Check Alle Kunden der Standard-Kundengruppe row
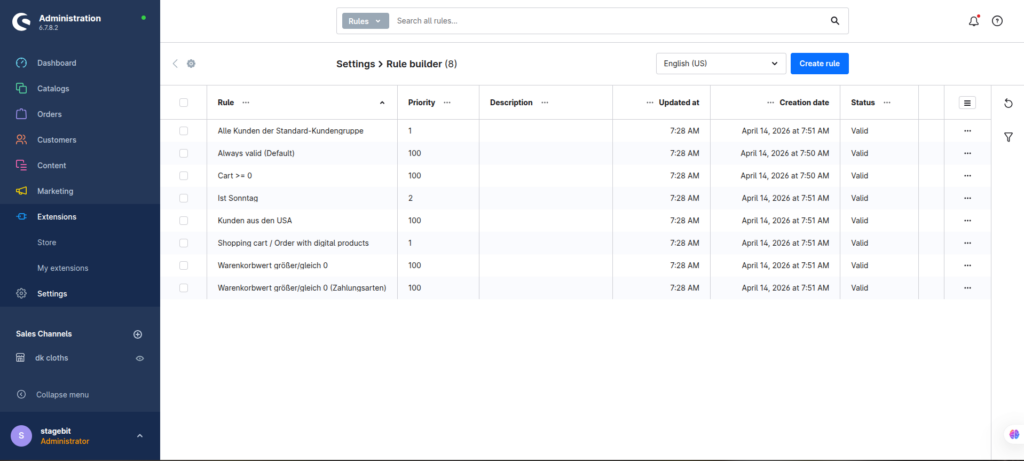 coord(184,131)
